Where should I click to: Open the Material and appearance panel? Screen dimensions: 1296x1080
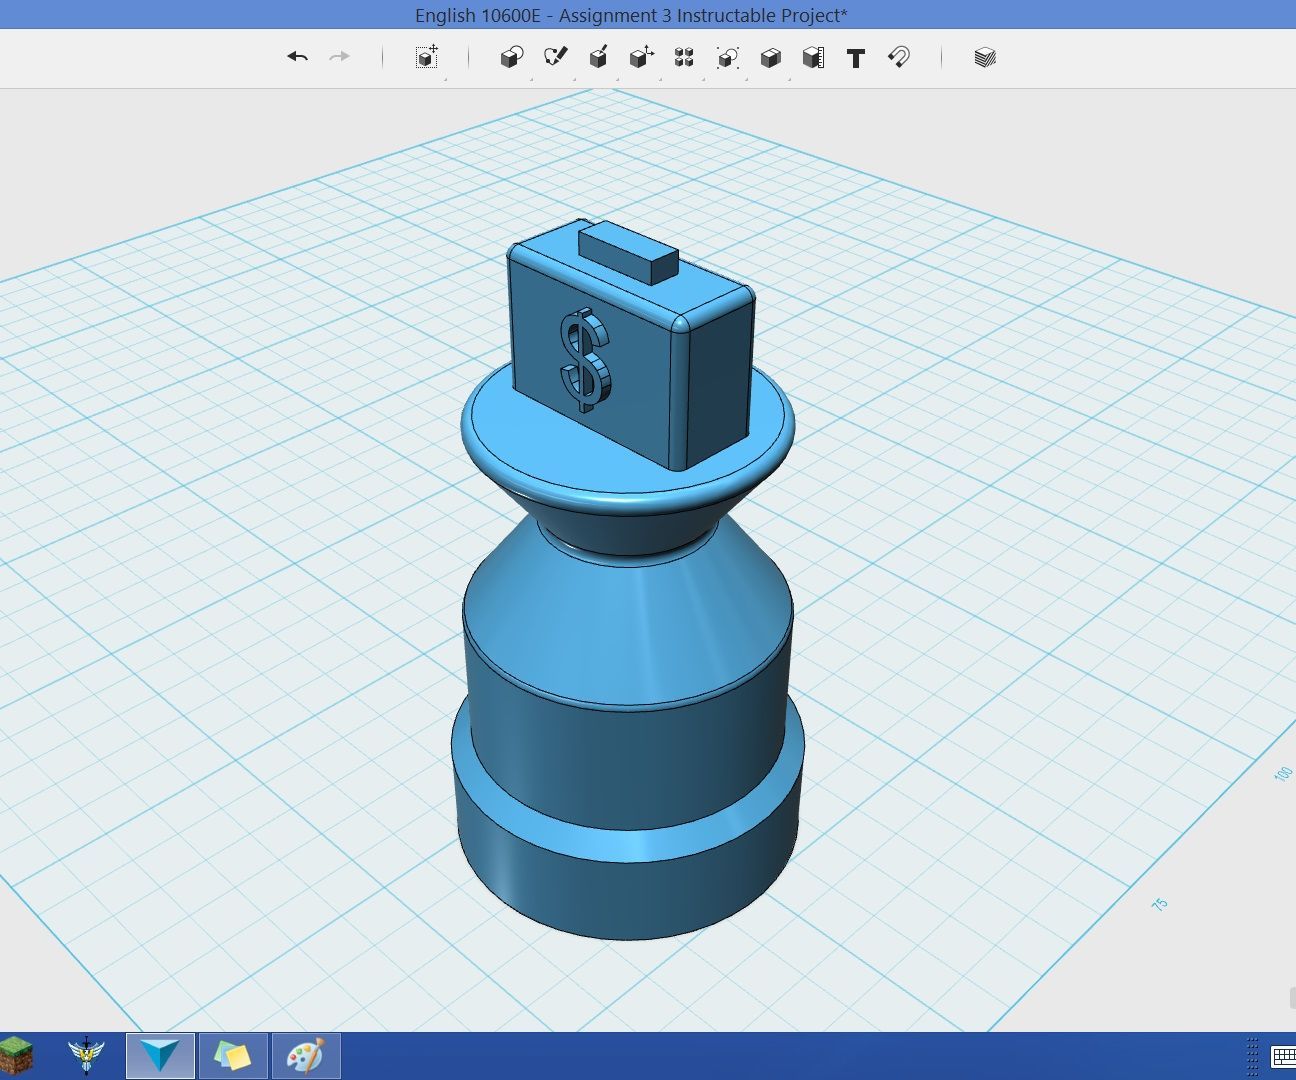[984, 57]
